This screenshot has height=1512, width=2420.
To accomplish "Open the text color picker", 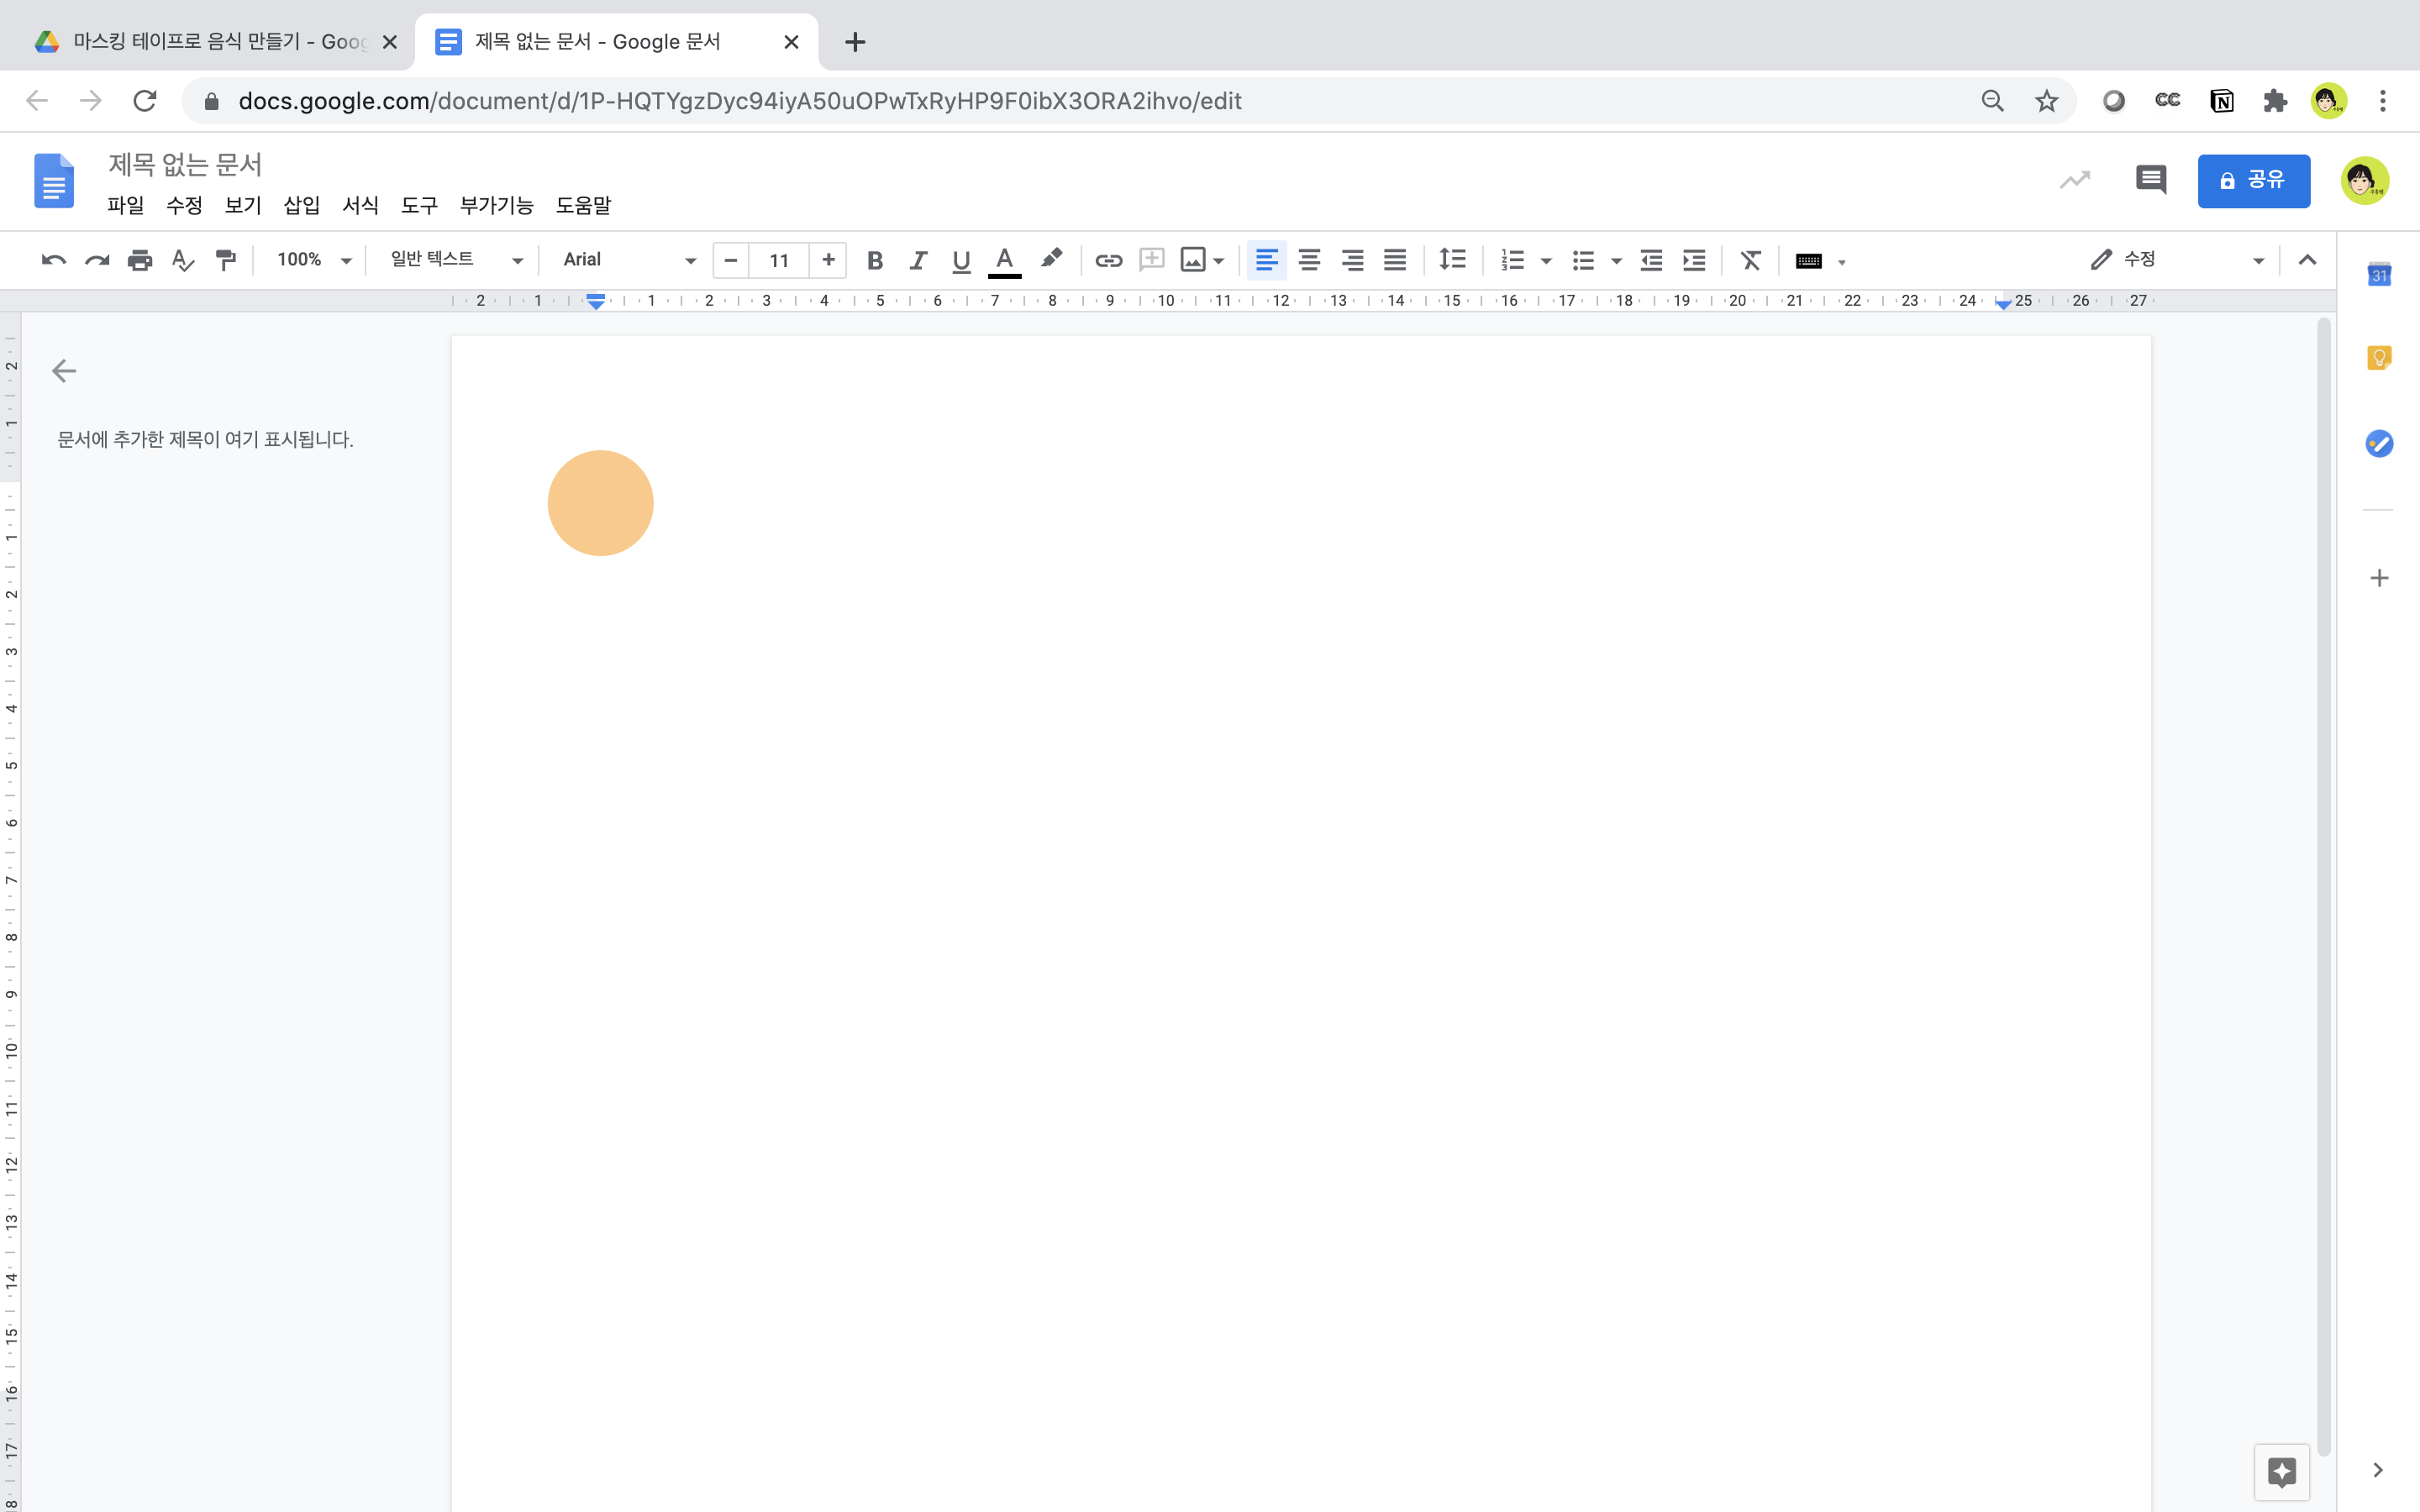I will [x=1004, y=260].
